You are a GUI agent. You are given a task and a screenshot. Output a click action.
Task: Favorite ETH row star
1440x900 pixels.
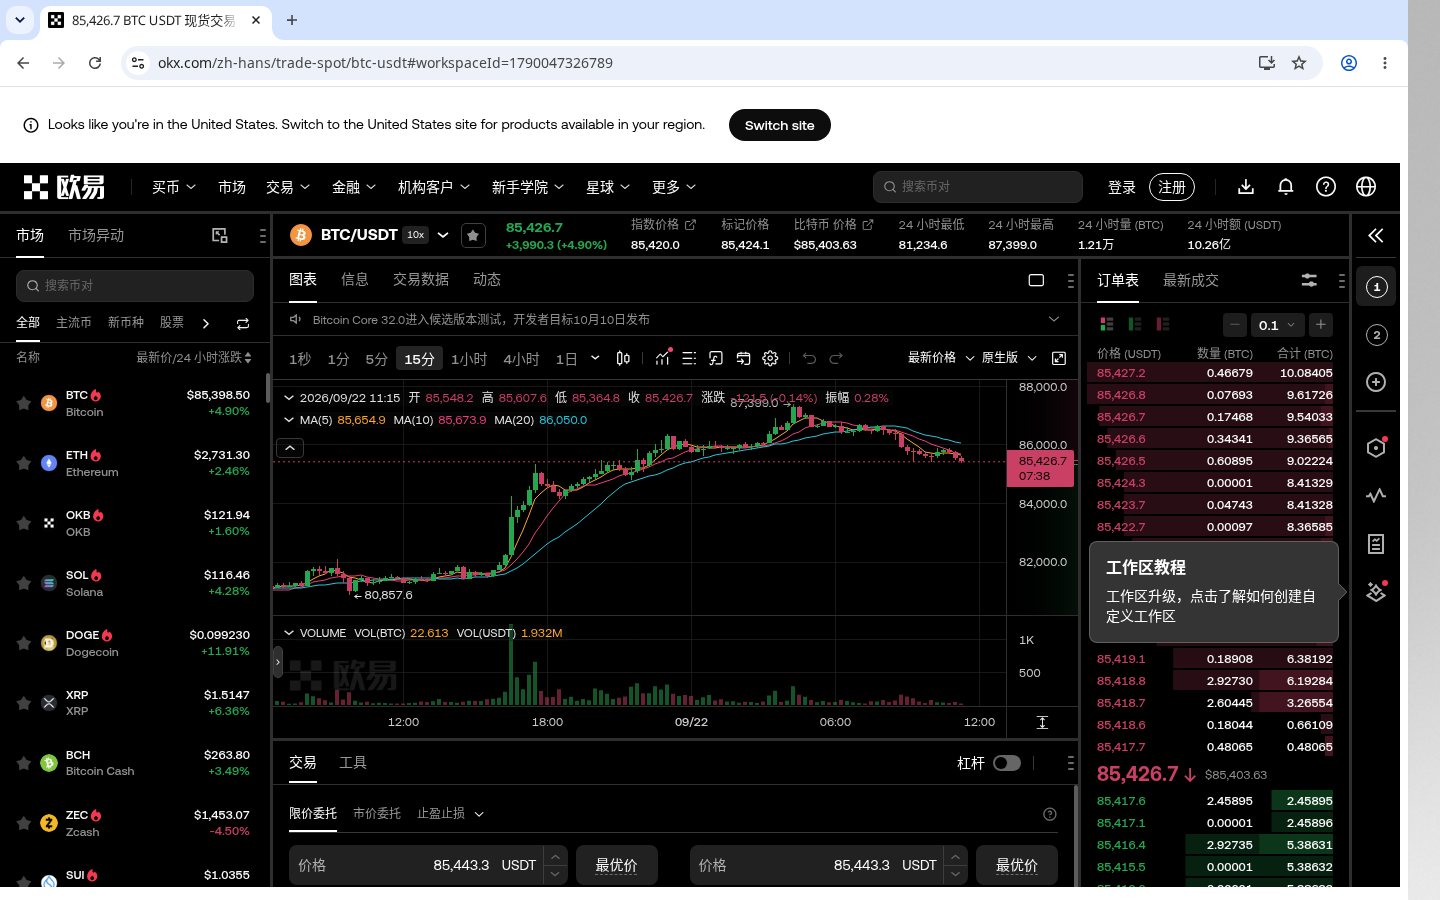pos(24,463)
